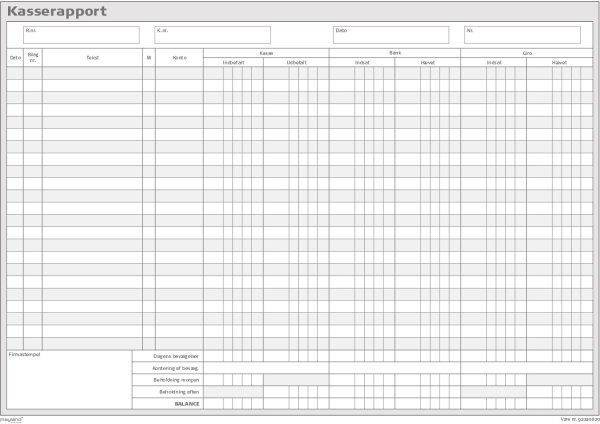600x424 pixels.
Task: Click the Konto column header
Action: pyautogui.click(x=179, y=58)
